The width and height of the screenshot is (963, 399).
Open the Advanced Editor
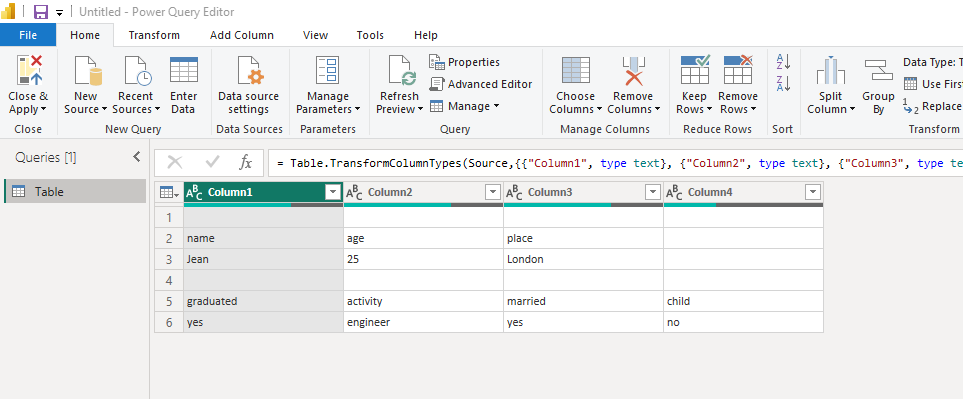point(481,84)
